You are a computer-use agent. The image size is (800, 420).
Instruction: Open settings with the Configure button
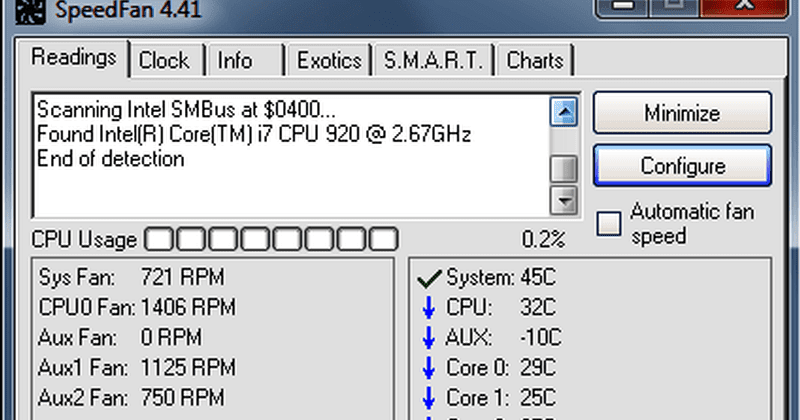click(x=682, y=166)
